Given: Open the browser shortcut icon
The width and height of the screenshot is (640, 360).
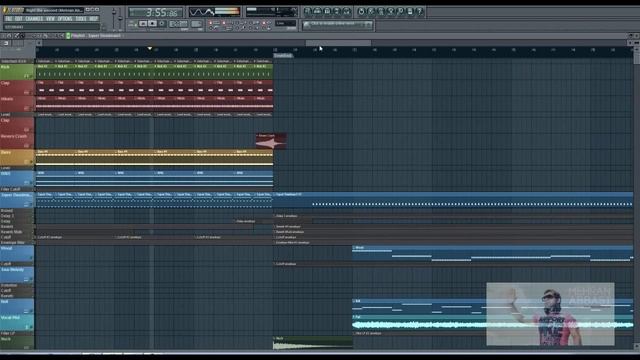Looking at the screenshot, I should tap(337, 11).
